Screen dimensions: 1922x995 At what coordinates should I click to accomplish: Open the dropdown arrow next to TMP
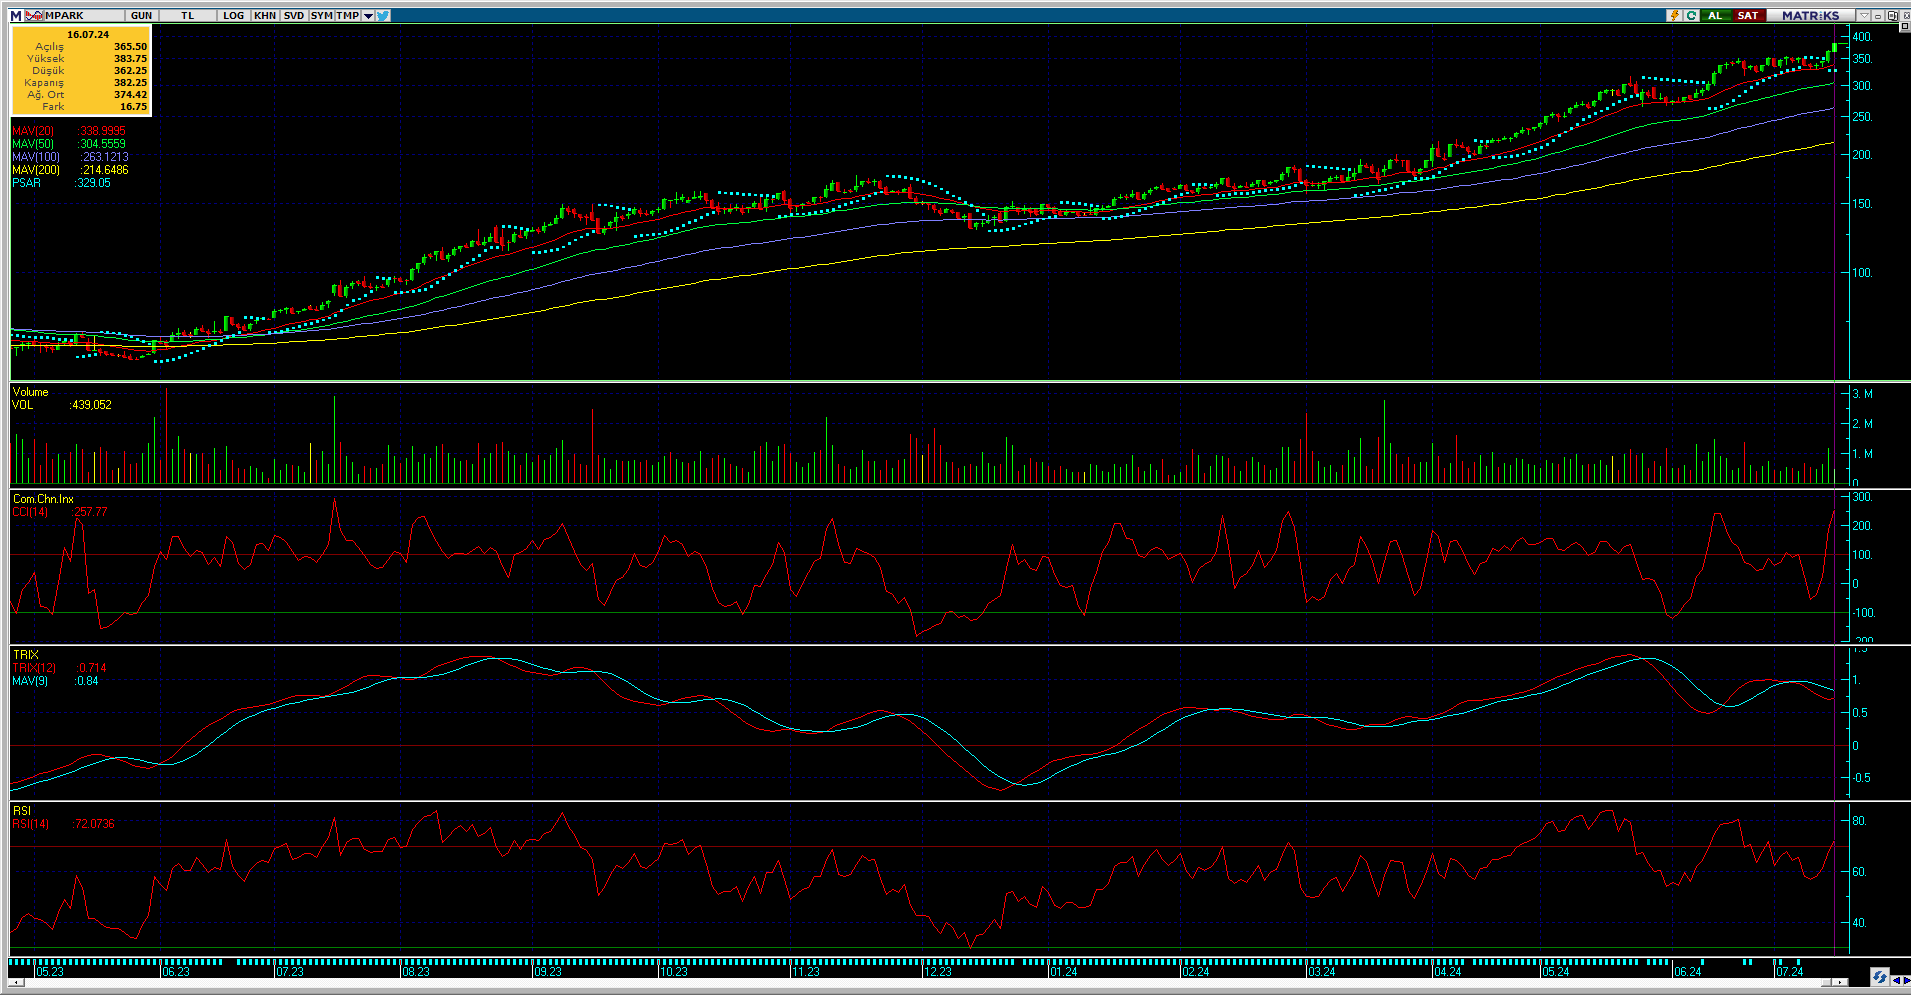[x=368, y=15]
